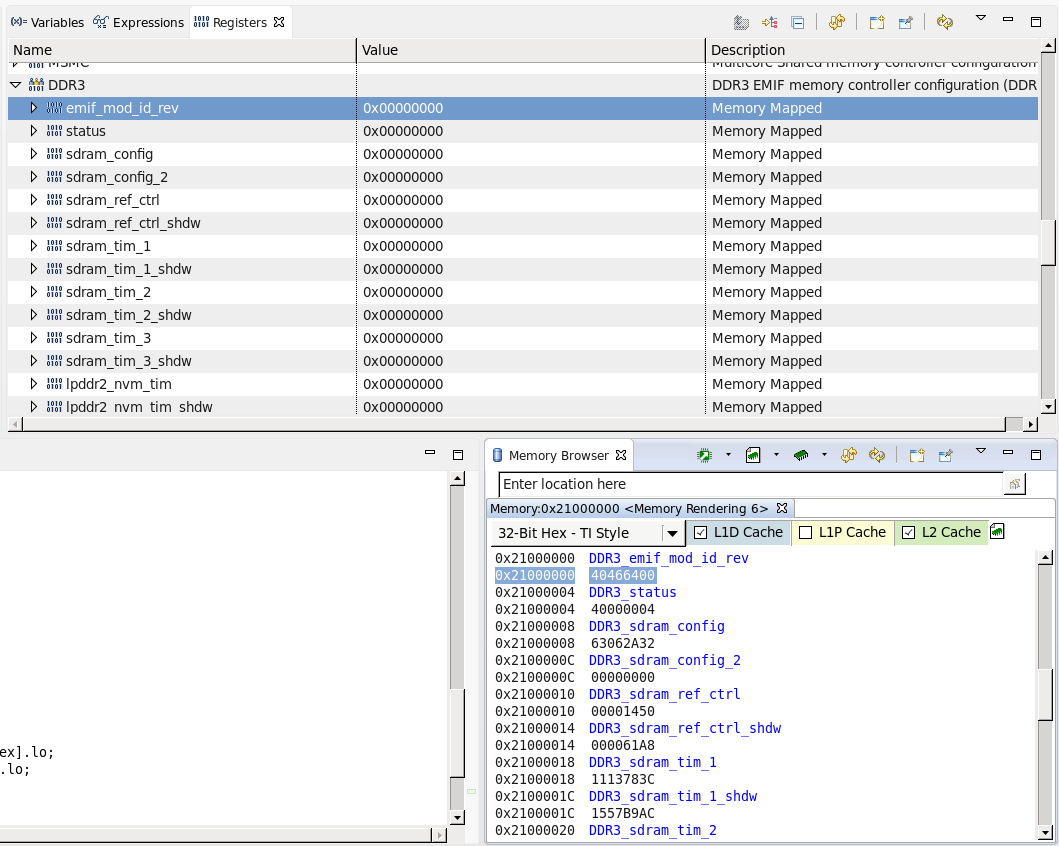Expand the sdram_config register
This screenshot has width=1059, height=846.
pos(33,154)
